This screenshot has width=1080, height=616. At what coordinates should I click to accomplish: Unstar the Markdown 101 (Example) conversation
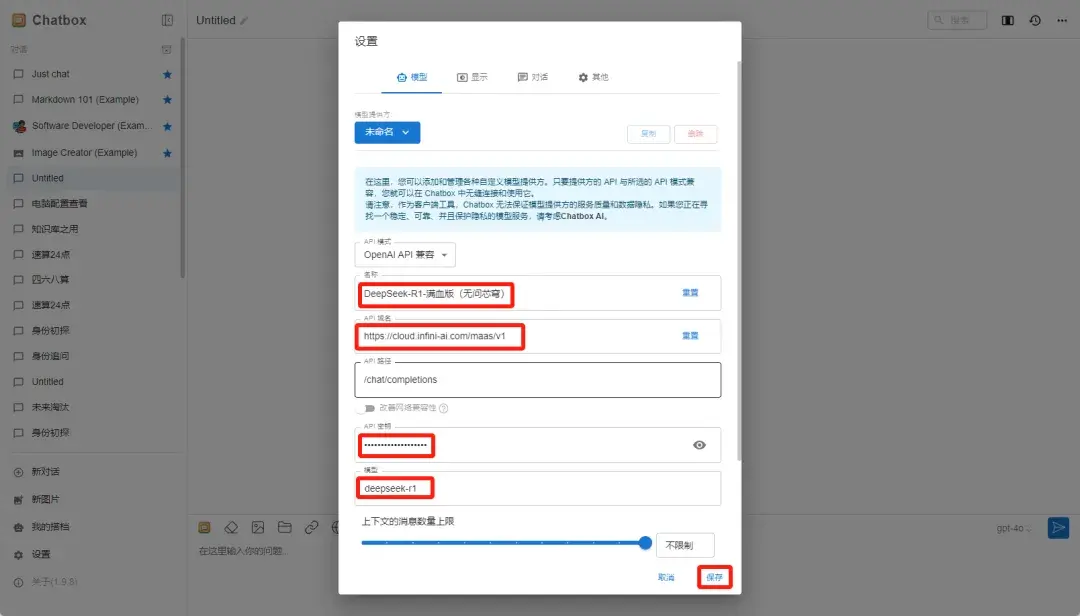point(167,100)
